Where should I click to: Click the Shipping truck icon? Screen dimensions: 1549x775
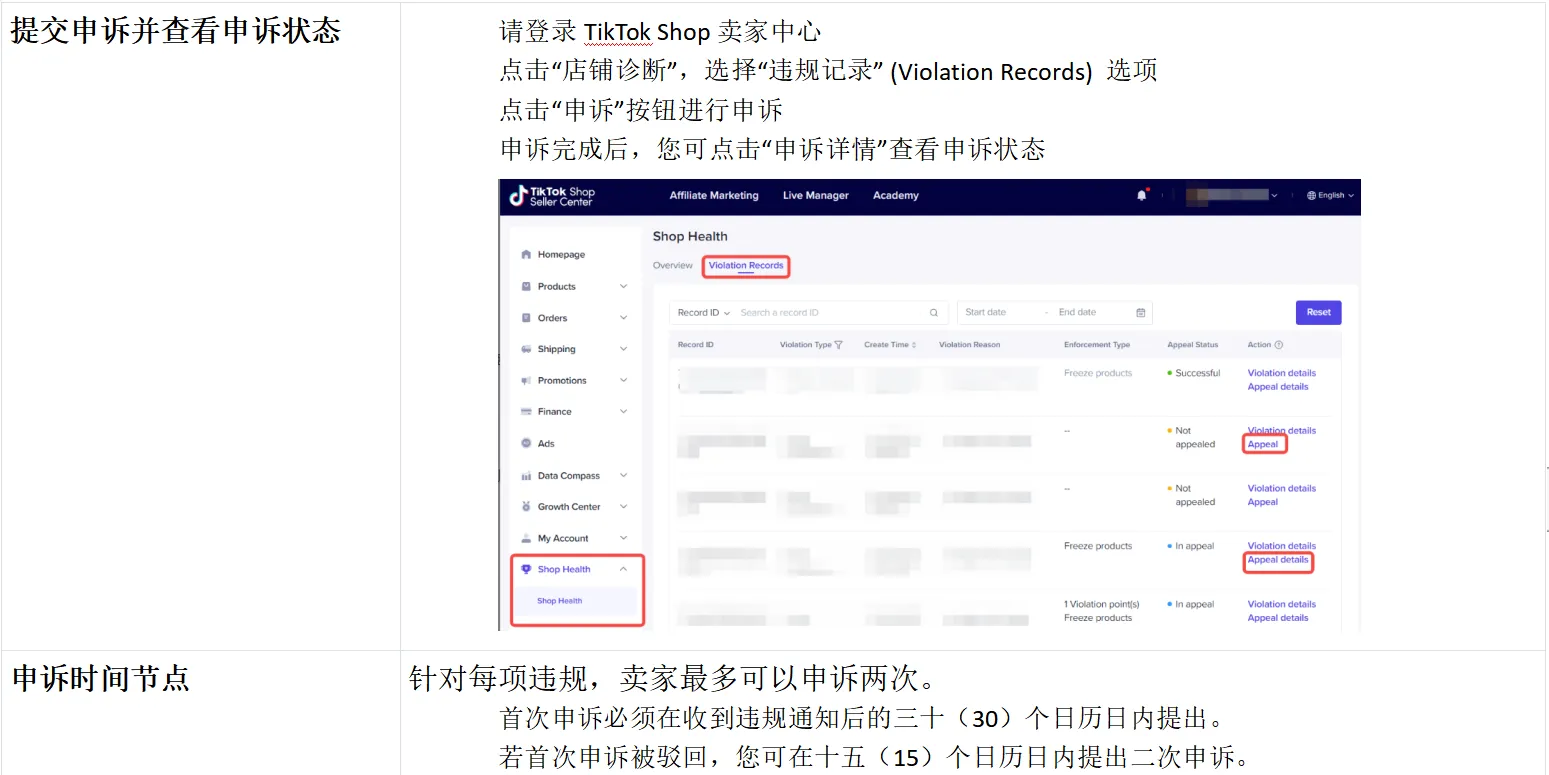point(526,349)
